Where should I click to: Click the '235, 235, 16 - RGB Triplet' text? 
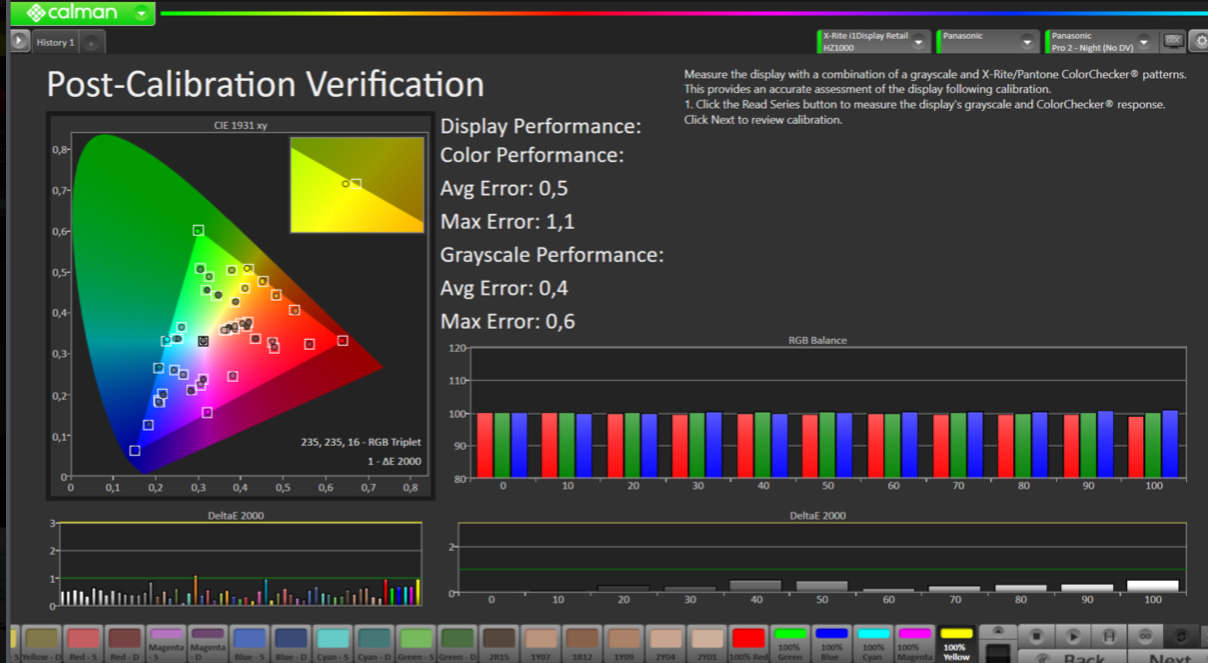click(x=361, y=442)
